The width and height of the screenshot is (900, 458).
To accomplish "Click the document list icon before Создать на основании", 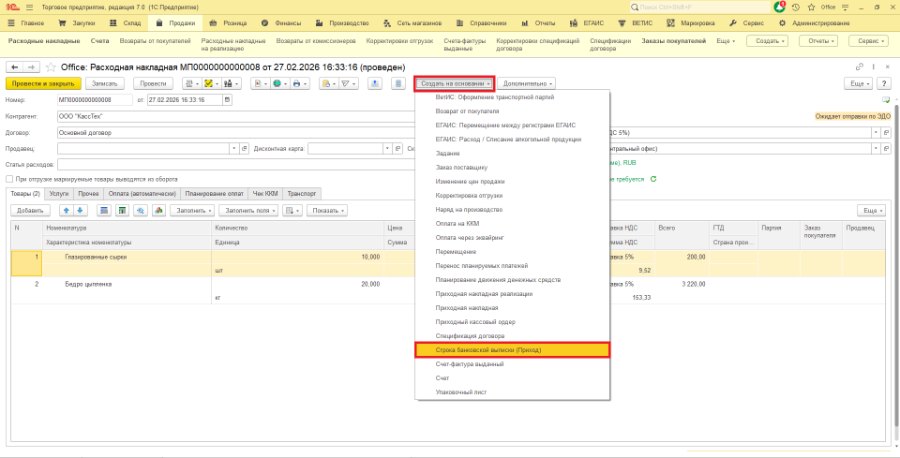I will pos(398,84).
